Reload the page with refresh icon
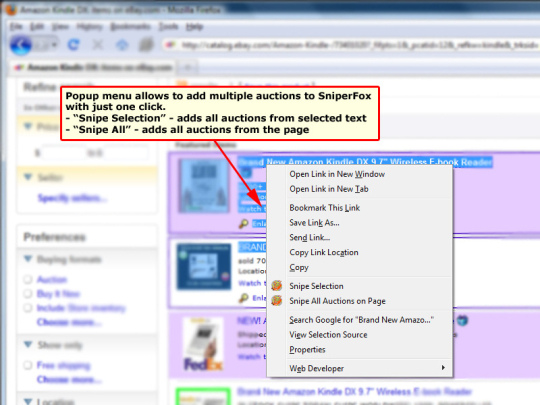Screen dimensions: 540x405 pos(73,45)
